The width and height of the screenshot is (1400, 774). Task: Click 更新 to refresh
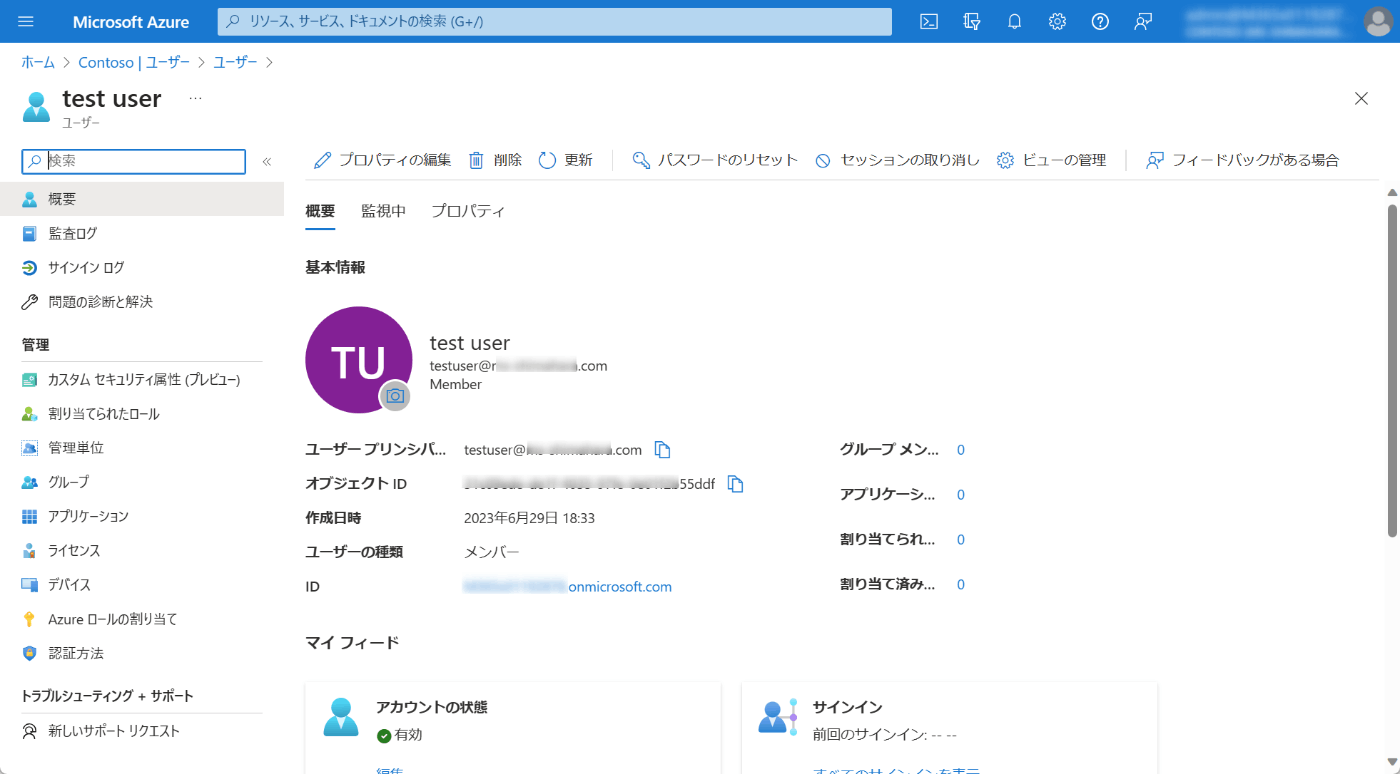[566, 160]
